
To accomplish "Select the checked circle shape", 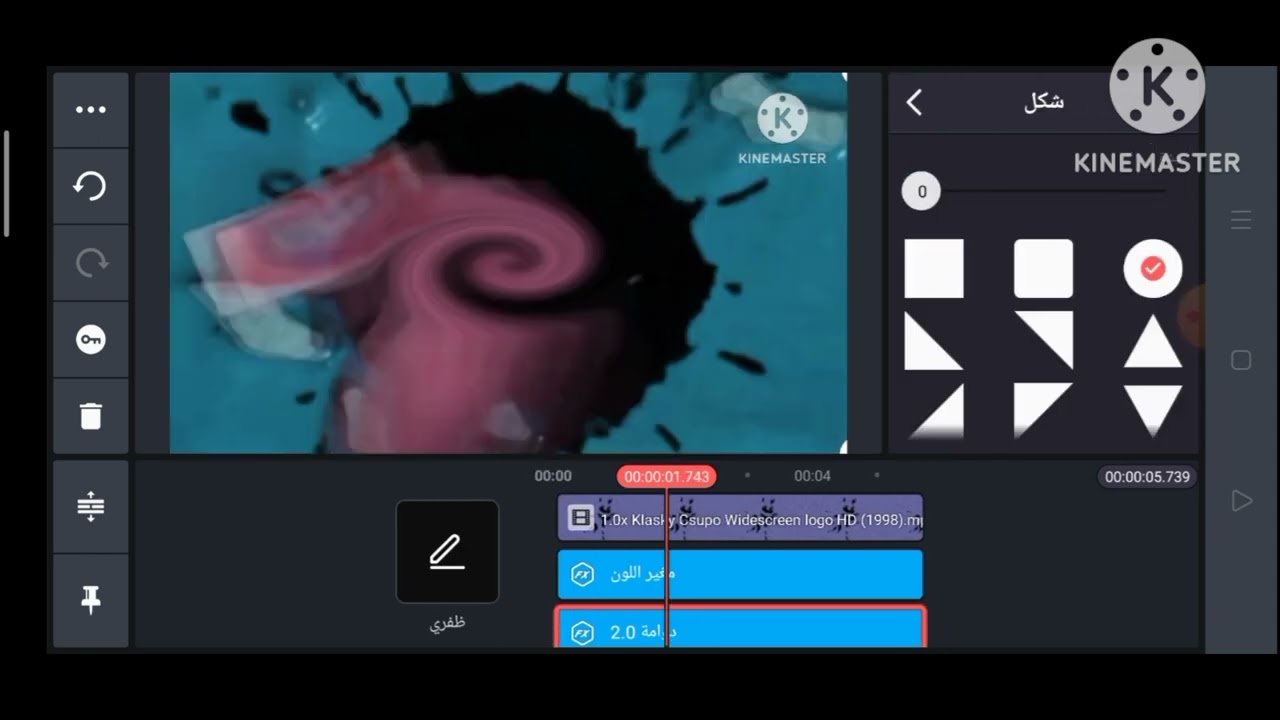I will 1153,268.
